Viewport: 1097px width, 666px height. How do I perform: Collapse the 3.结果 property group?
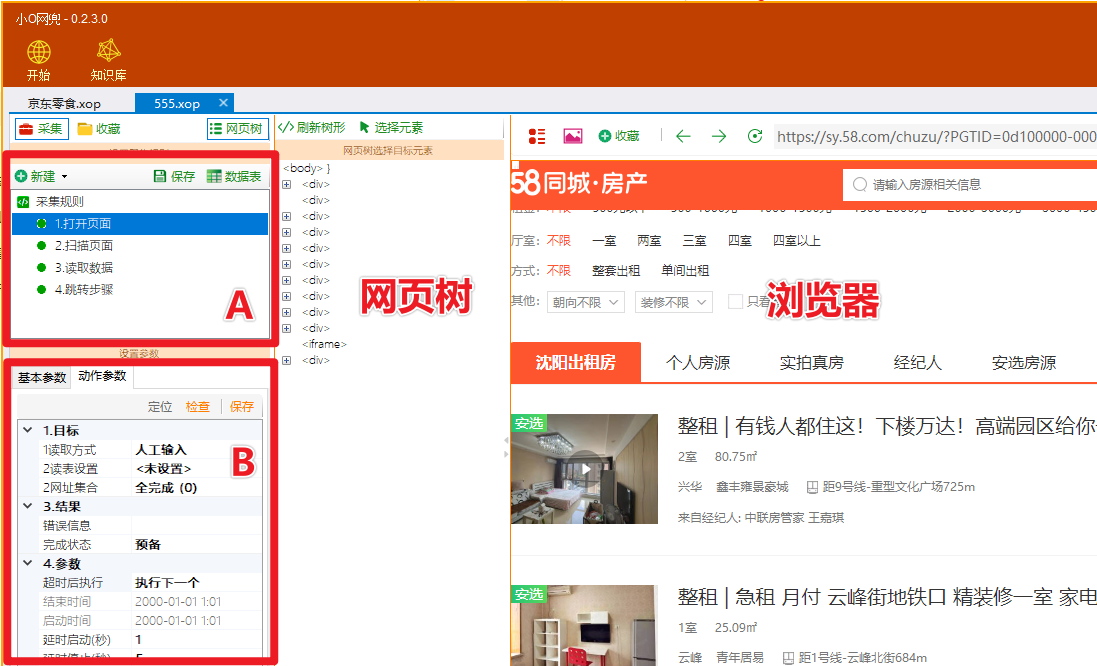[x=28, y=506]
